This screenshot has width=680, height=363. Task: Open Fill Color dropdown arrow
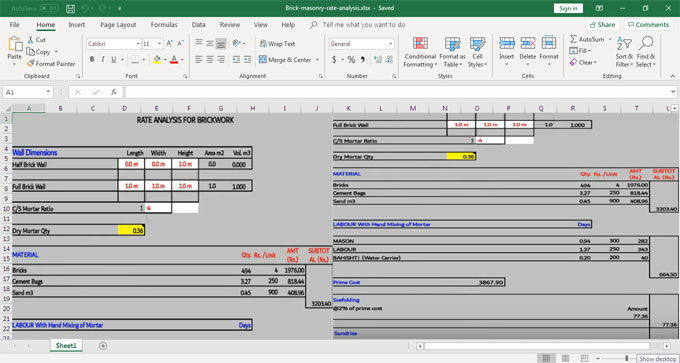coord(165,59)
